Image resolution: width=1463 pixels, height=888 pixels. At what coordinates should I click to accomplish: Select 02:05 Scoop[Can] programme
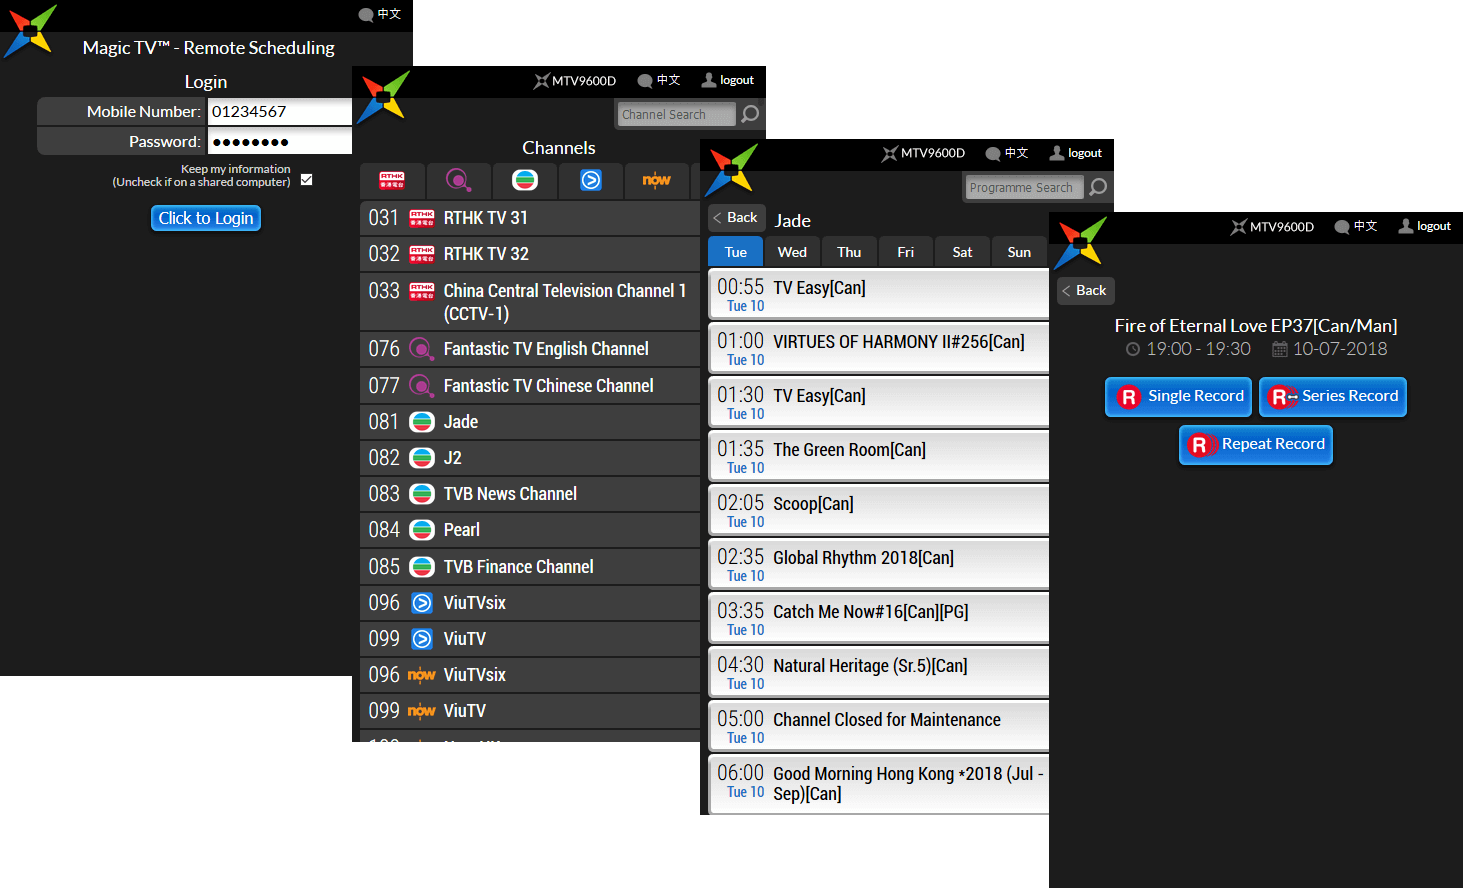tap(878, 510)
